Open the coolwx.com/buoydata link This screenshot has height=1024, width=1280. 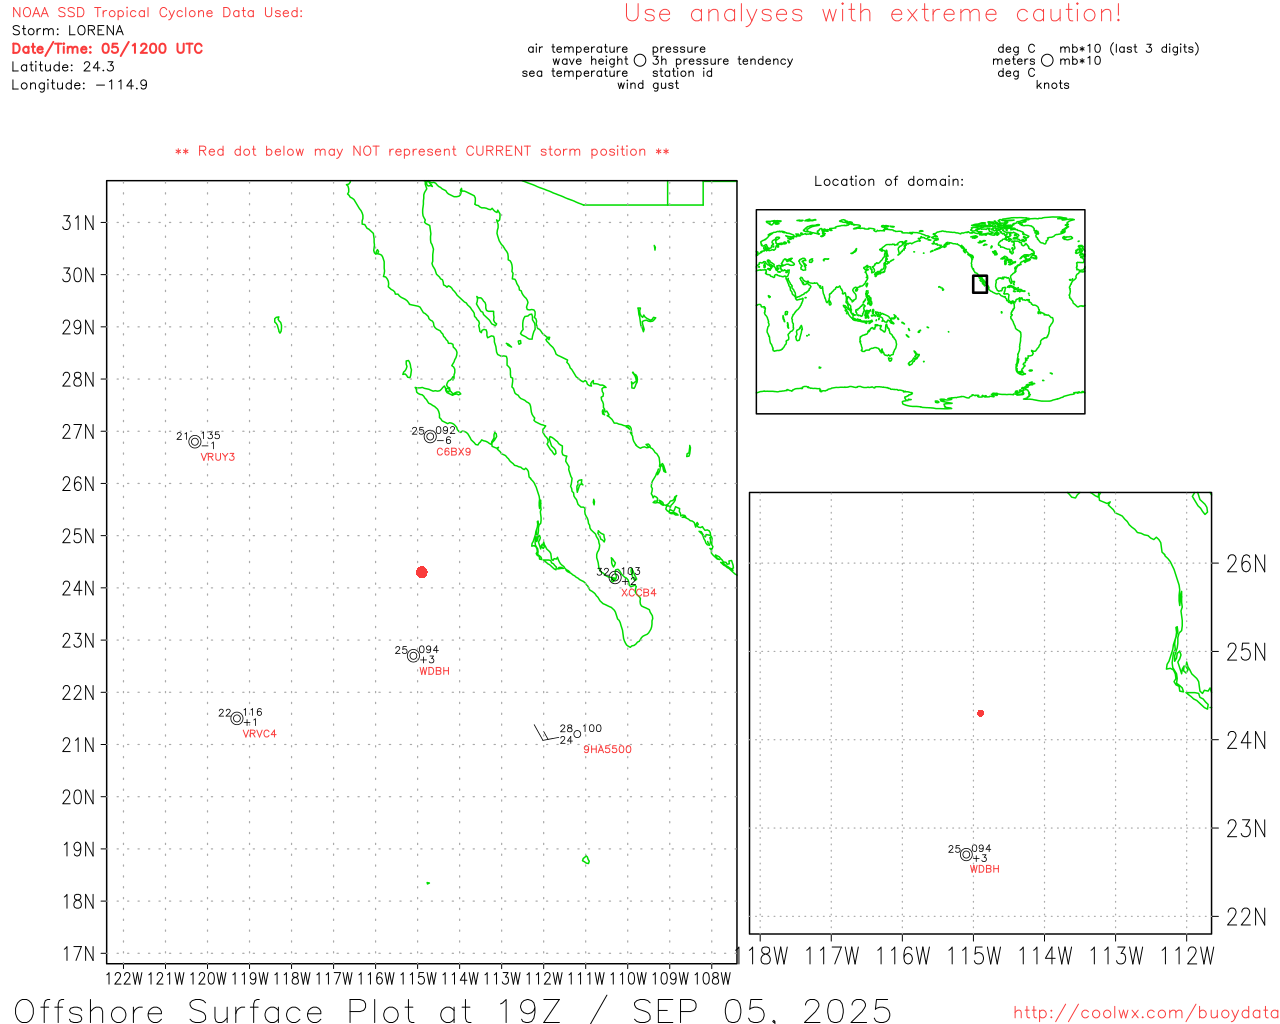(1146, 1013)
